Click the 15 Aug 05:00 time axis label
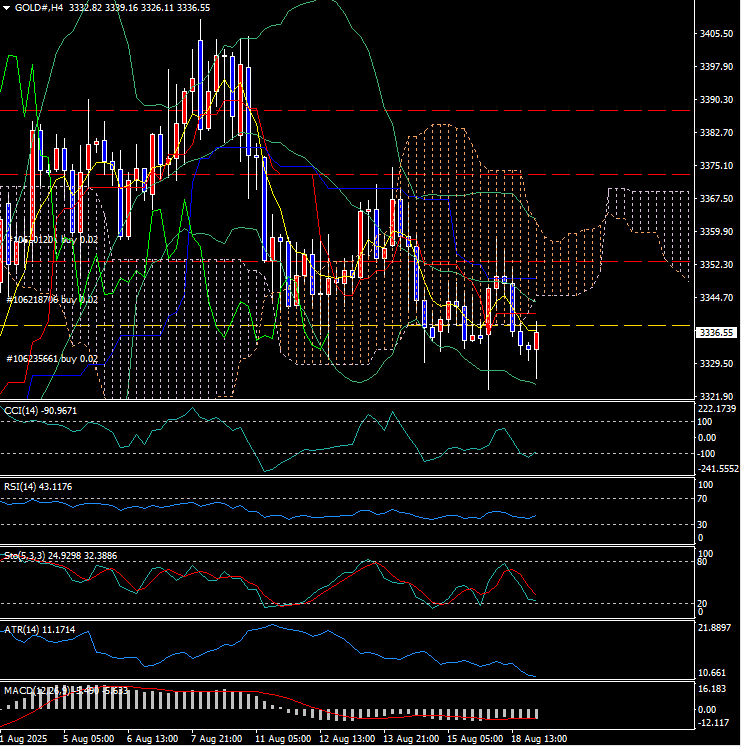 tap(475, 738)
